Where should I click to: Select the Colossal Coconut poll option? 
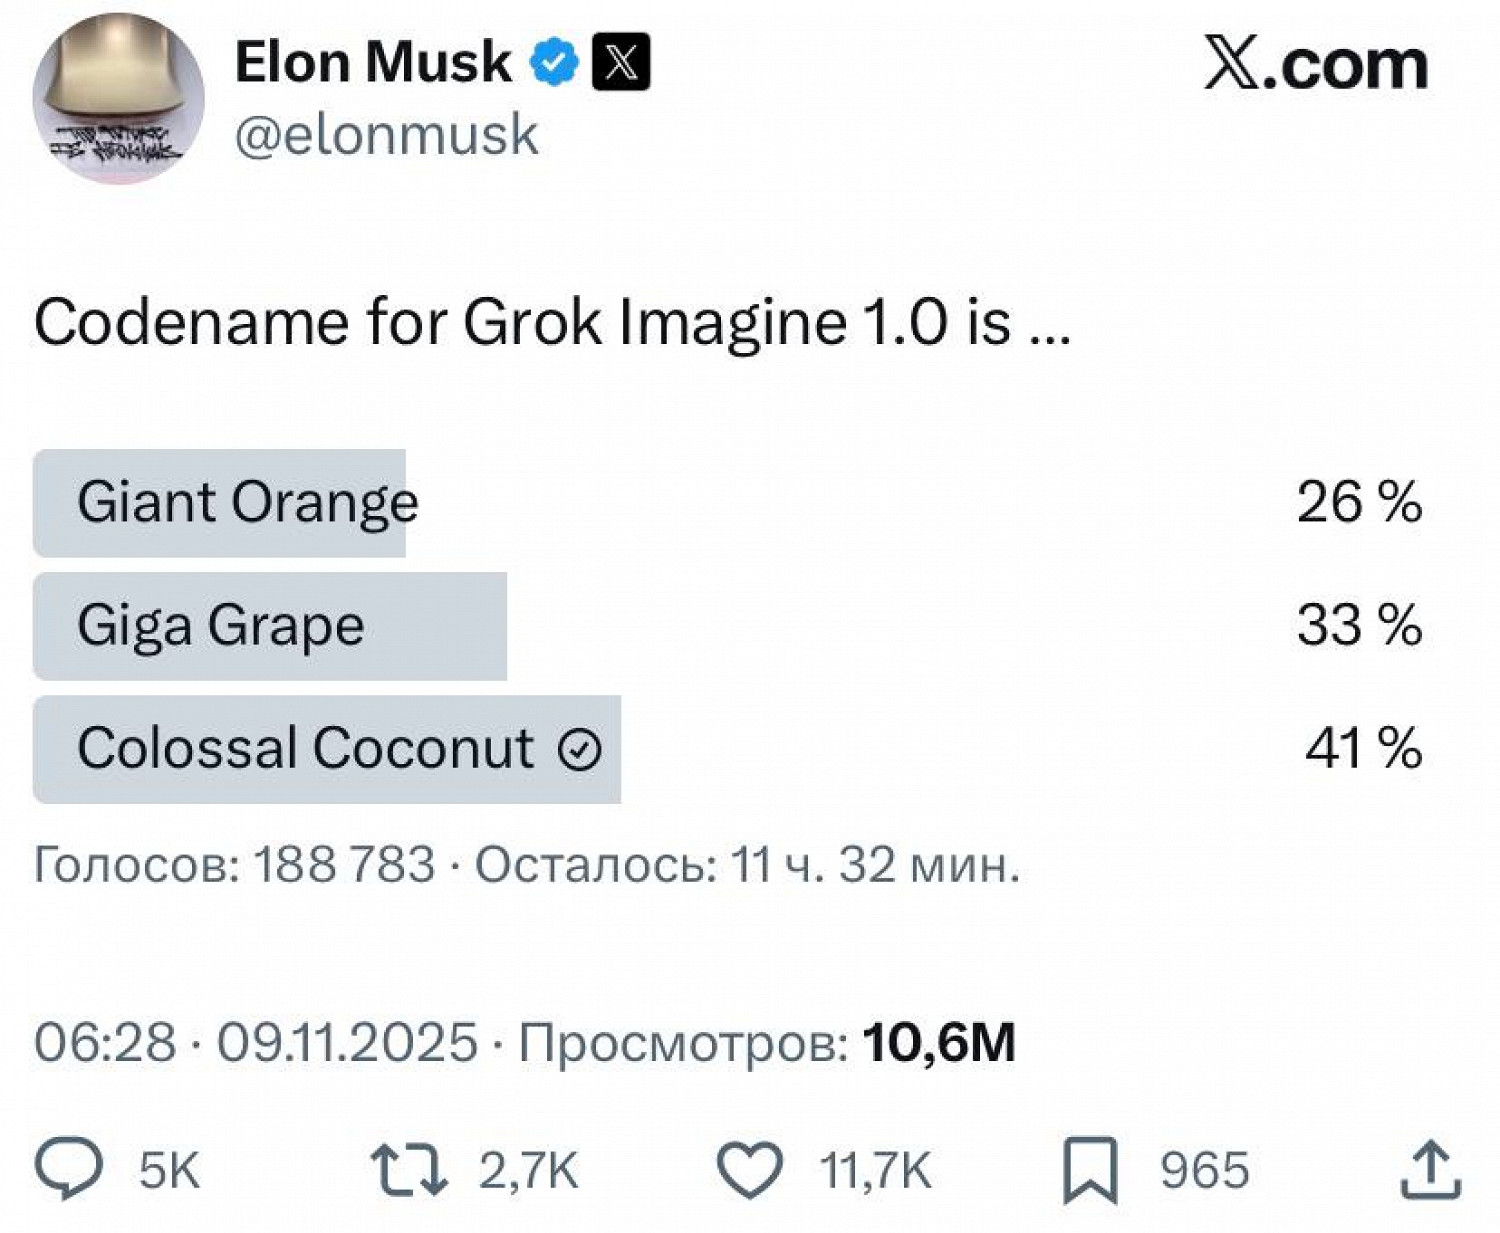click(305, 749)
